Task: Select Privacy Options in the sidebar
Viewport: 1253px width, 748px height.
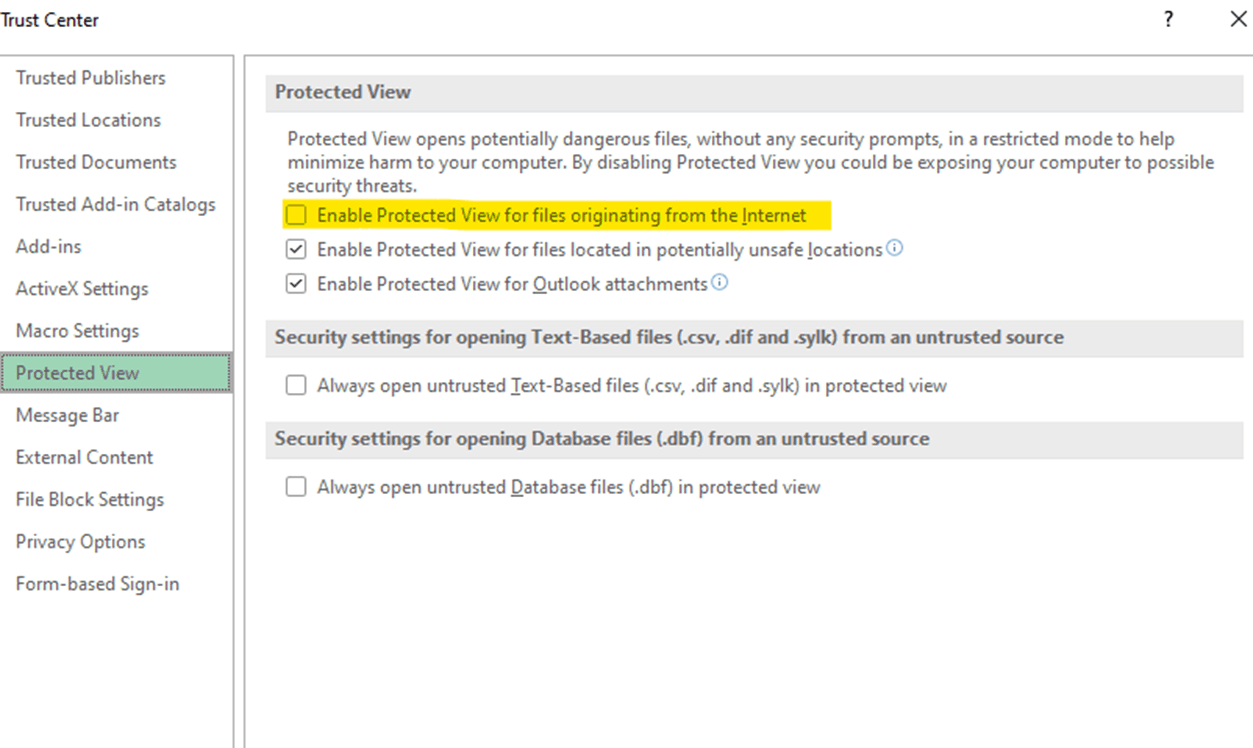Action: [x=81, y=541]
